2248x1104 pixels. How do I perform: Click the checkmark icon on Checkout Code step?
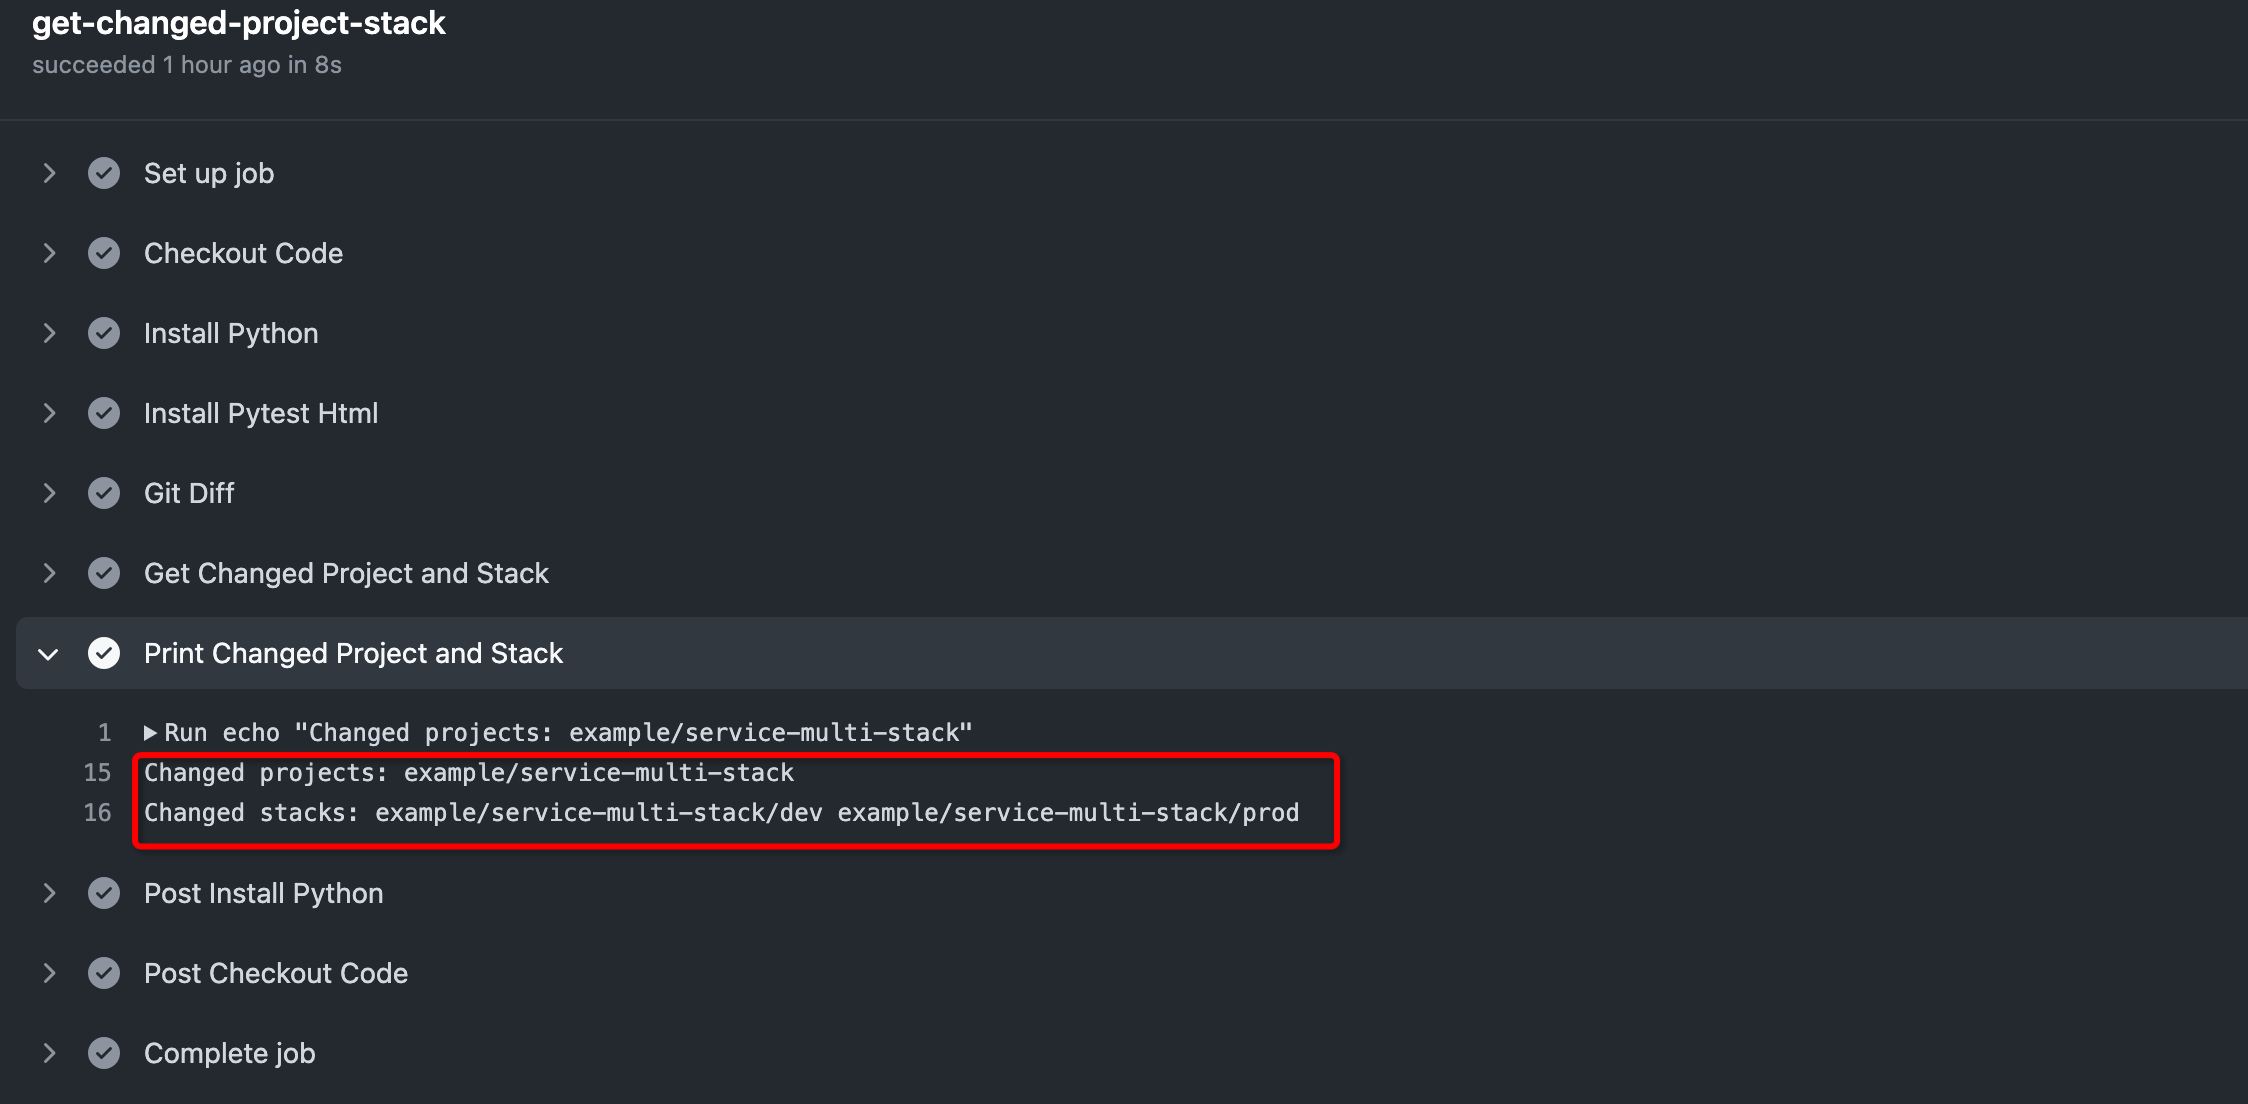pos(104,253)
